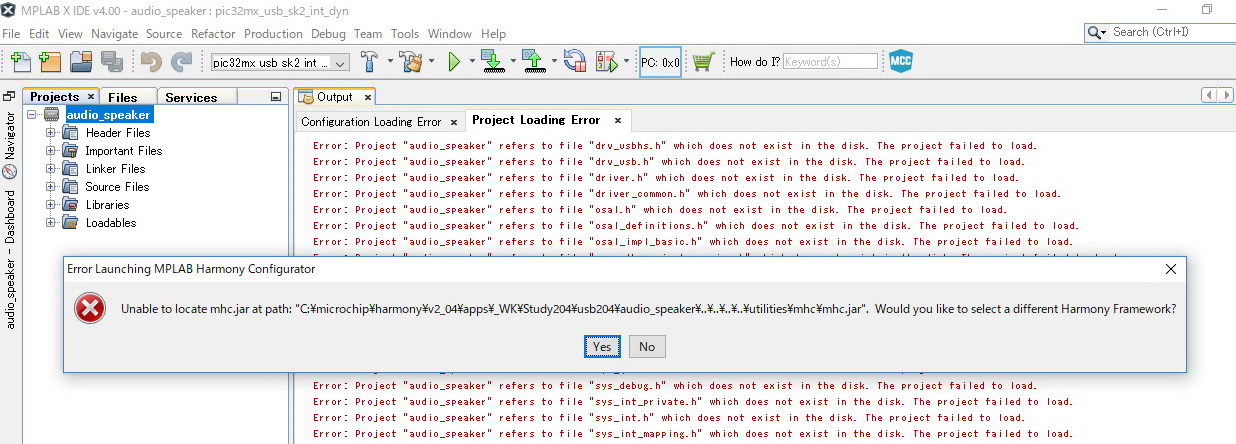Click the New File toolbar icon
The height and width of the screenshot is (444, 1236).
pos(20,62)
